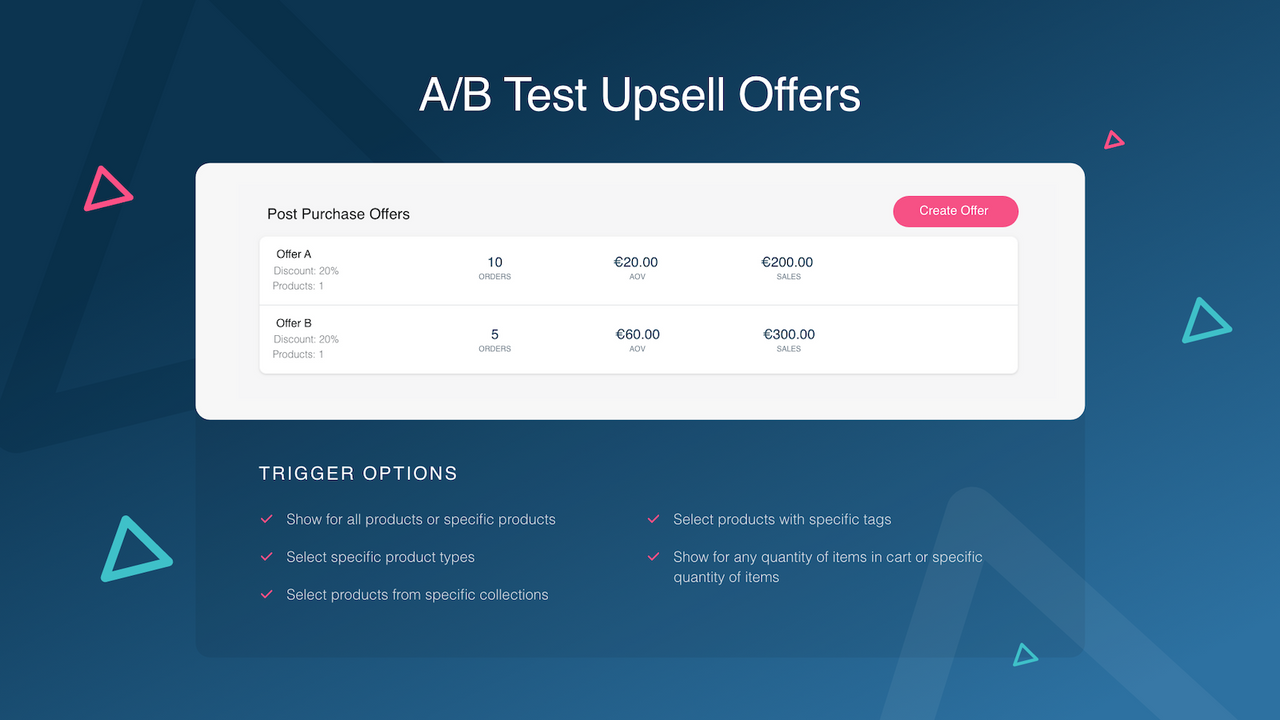
Task: Click the checkmark beside 'Show for all products or specific products'
Action: pos(266,519)
